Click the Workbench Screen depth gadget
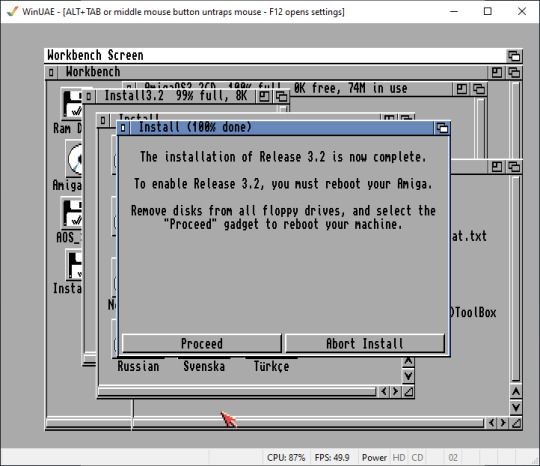The height and width of the screenshot is (466, 540). [514, 55]
